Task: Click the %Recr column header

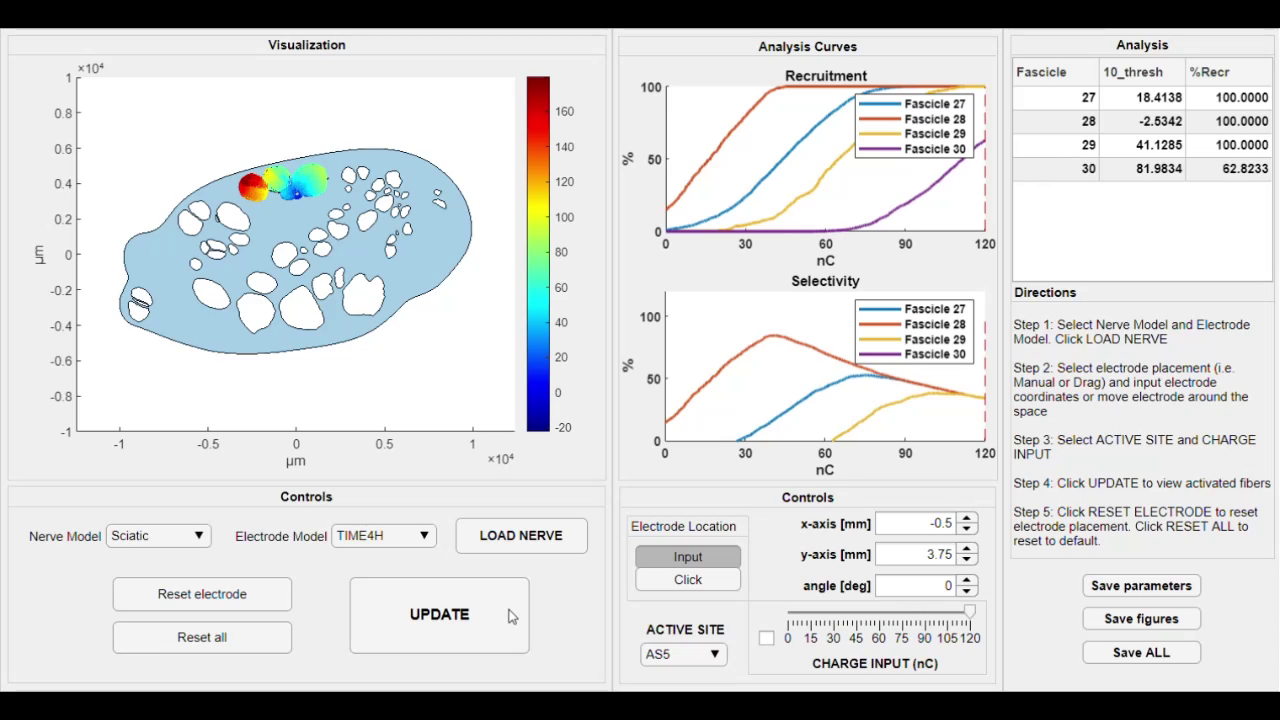Action: [1229, 72]
